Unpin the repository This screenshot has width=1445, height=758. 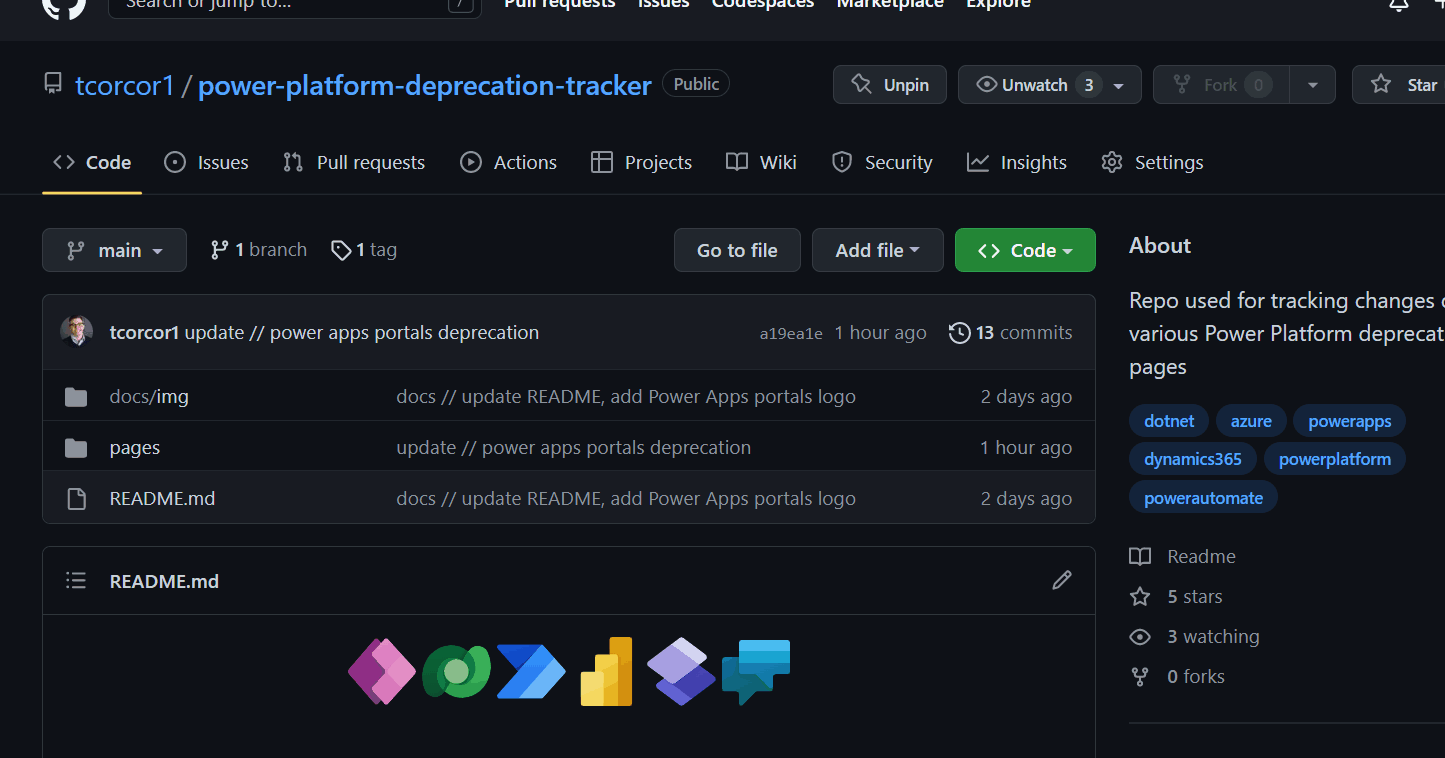click(890, 85)
